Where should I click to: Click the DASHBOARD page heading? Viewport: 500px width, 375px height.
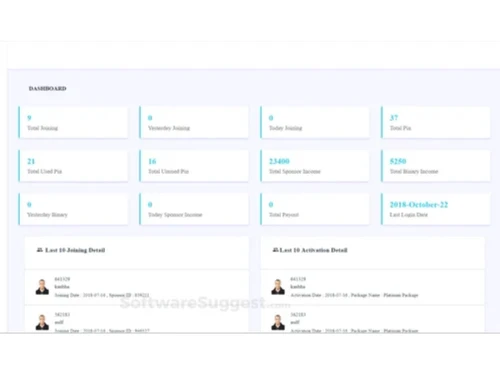(48, 88)
